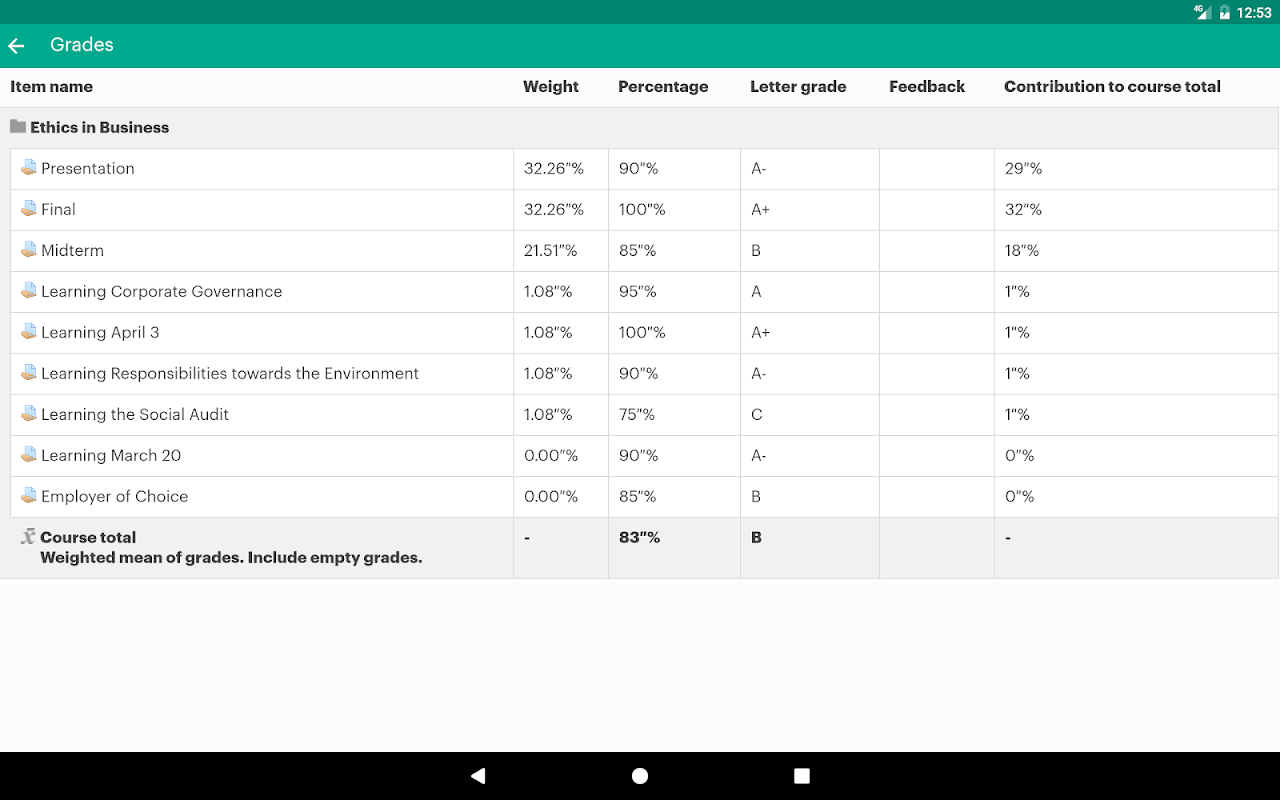Open the Presentation grade item

coord(88,168)
